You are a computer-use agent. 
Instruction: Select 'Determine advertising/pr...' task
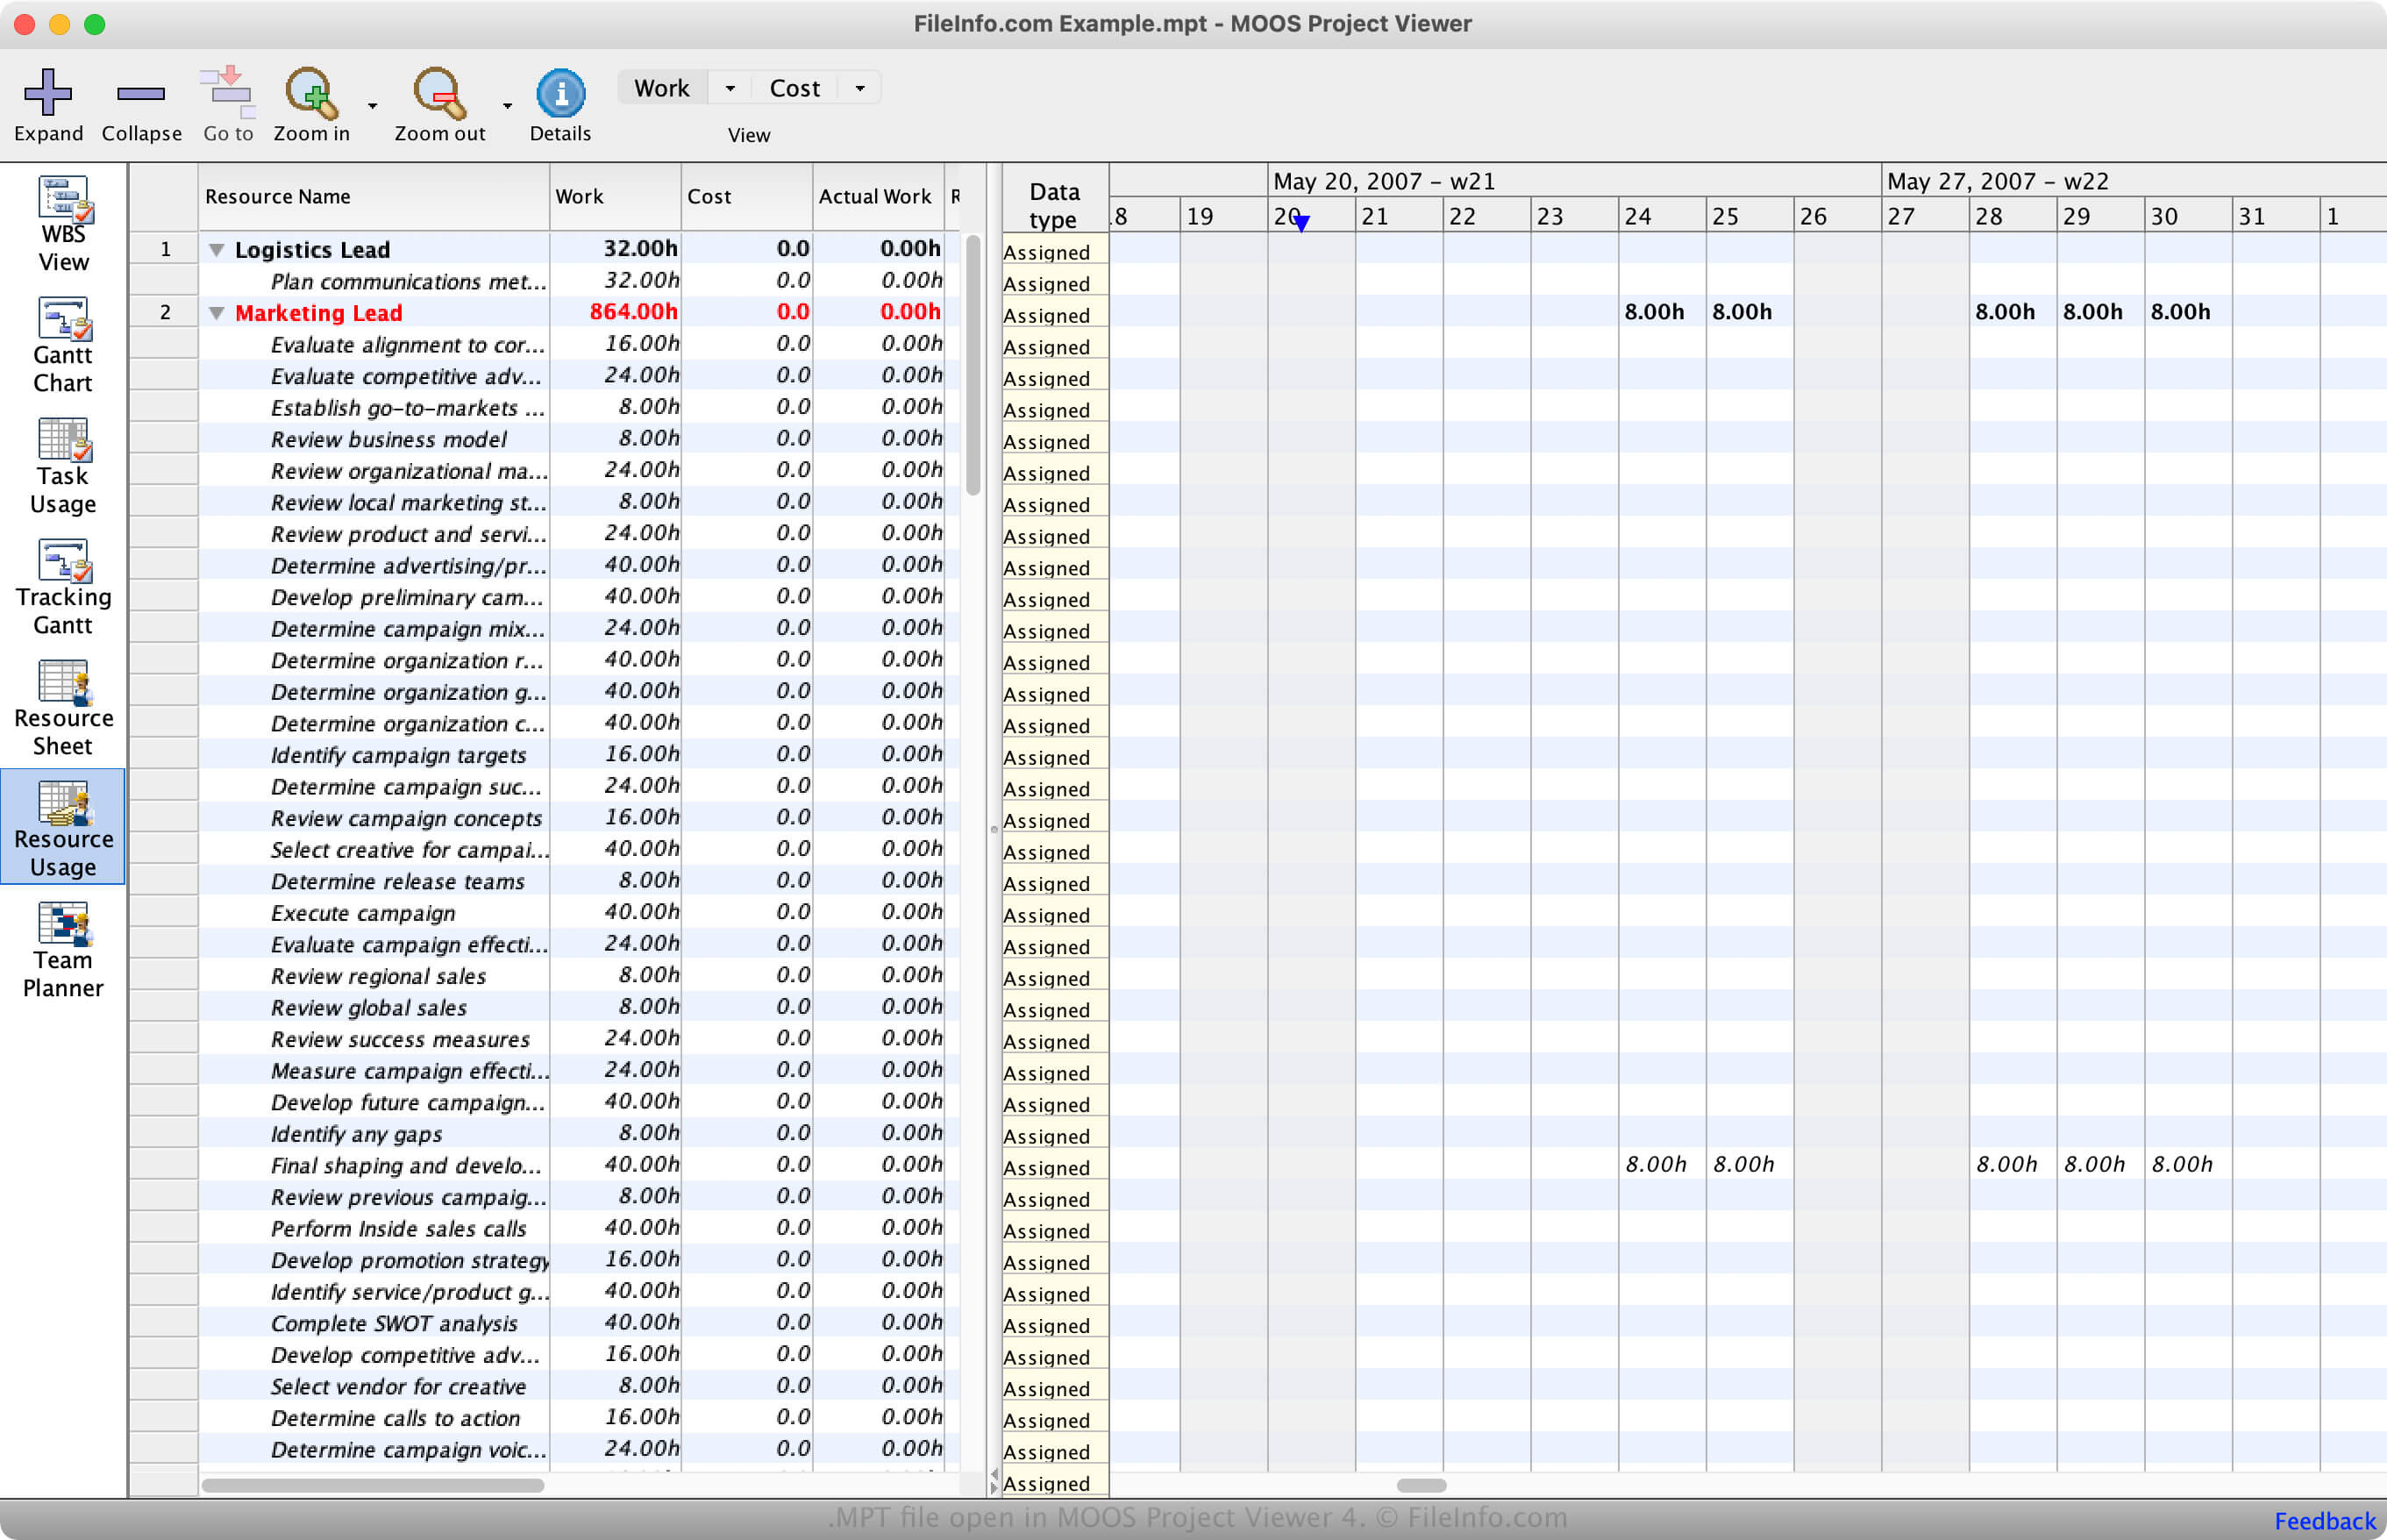[x=408, y=565]
